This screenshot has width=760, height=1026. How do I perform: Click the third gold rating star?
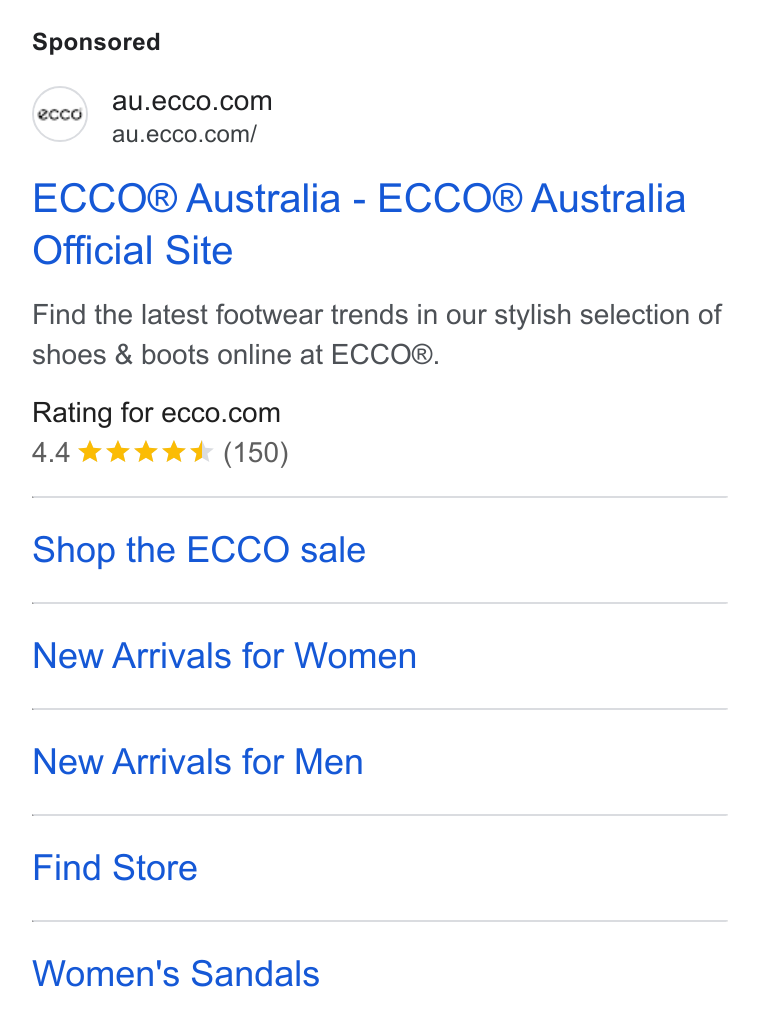click(146, 452)
